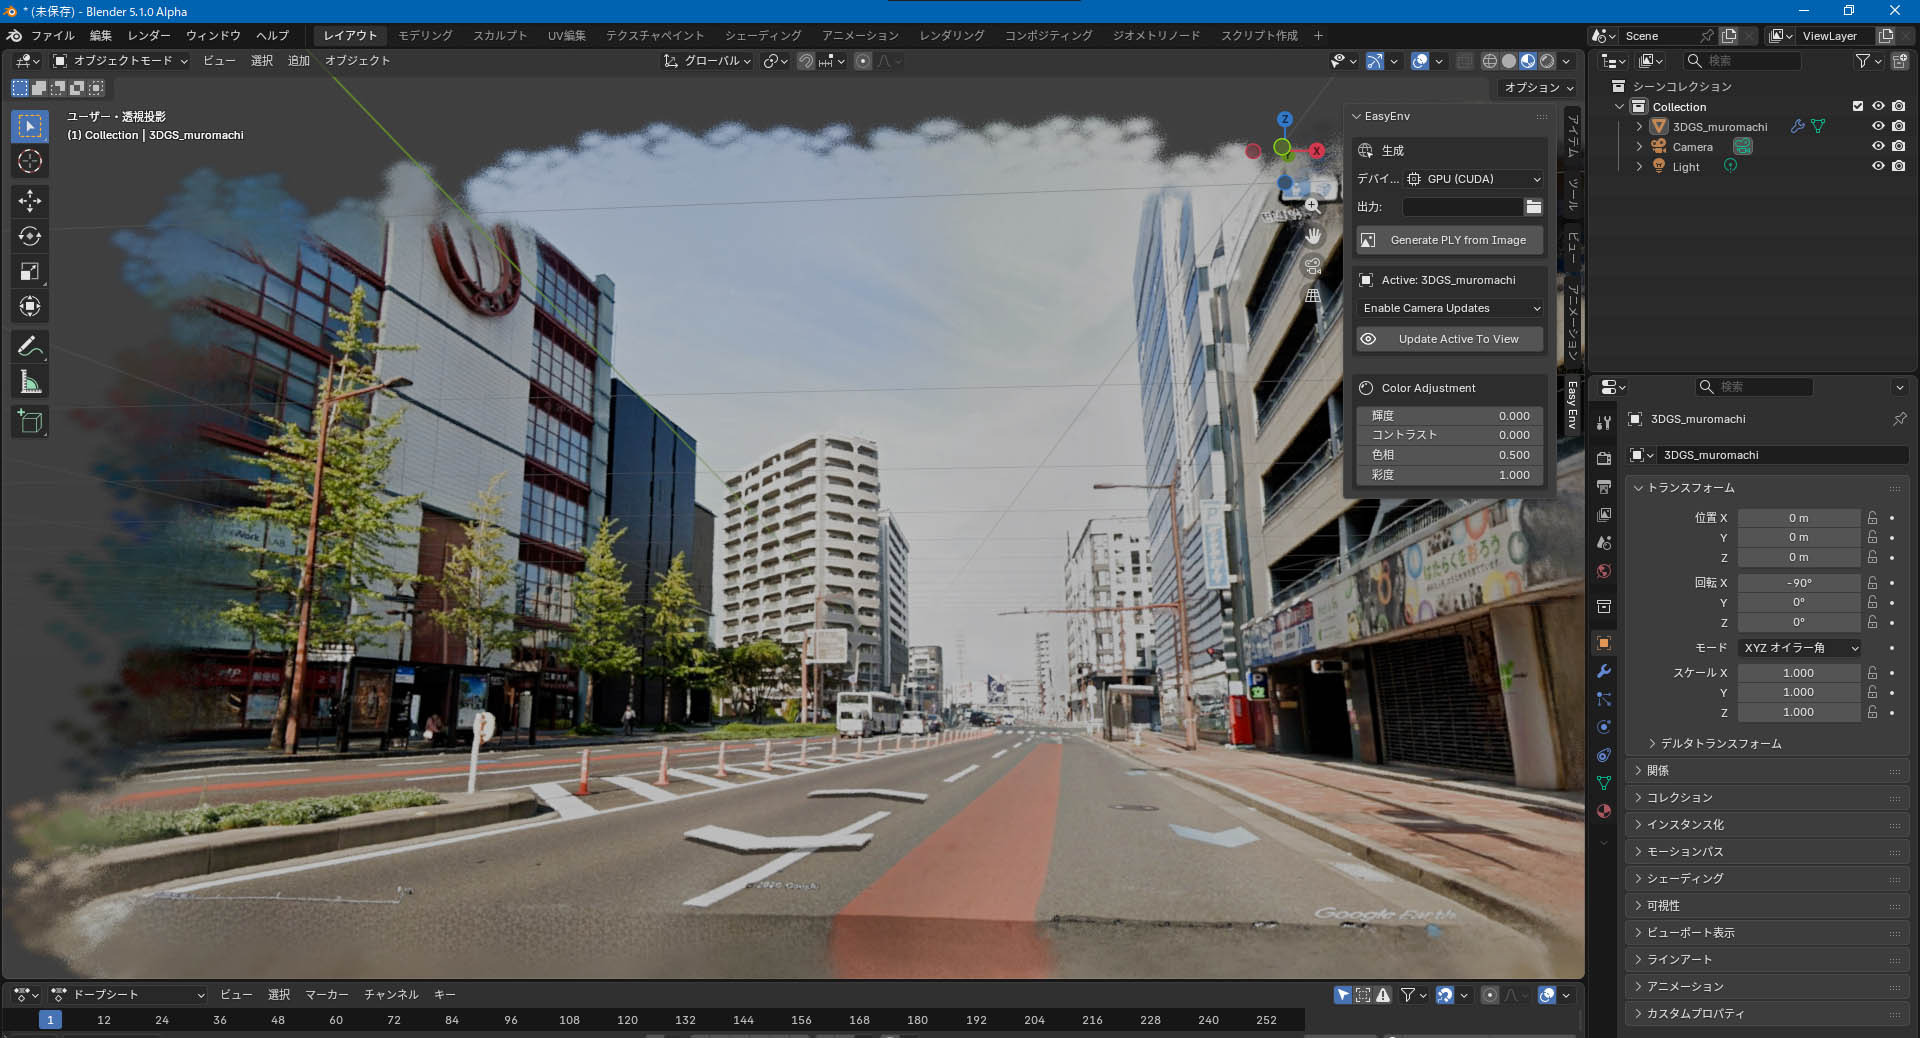Click Generate PLY from Image button
Screen dimensions: 1920x1038
point(1450,240)
